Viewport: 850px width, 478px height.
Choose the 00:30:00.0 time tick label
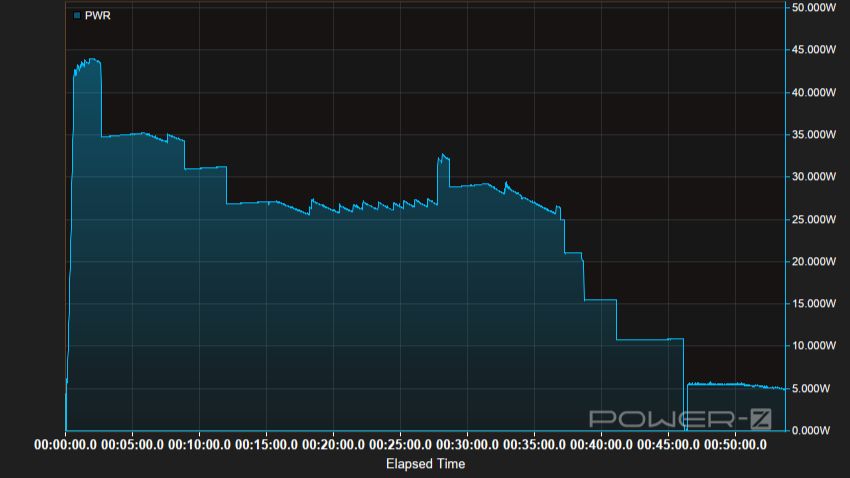[468, 445]
